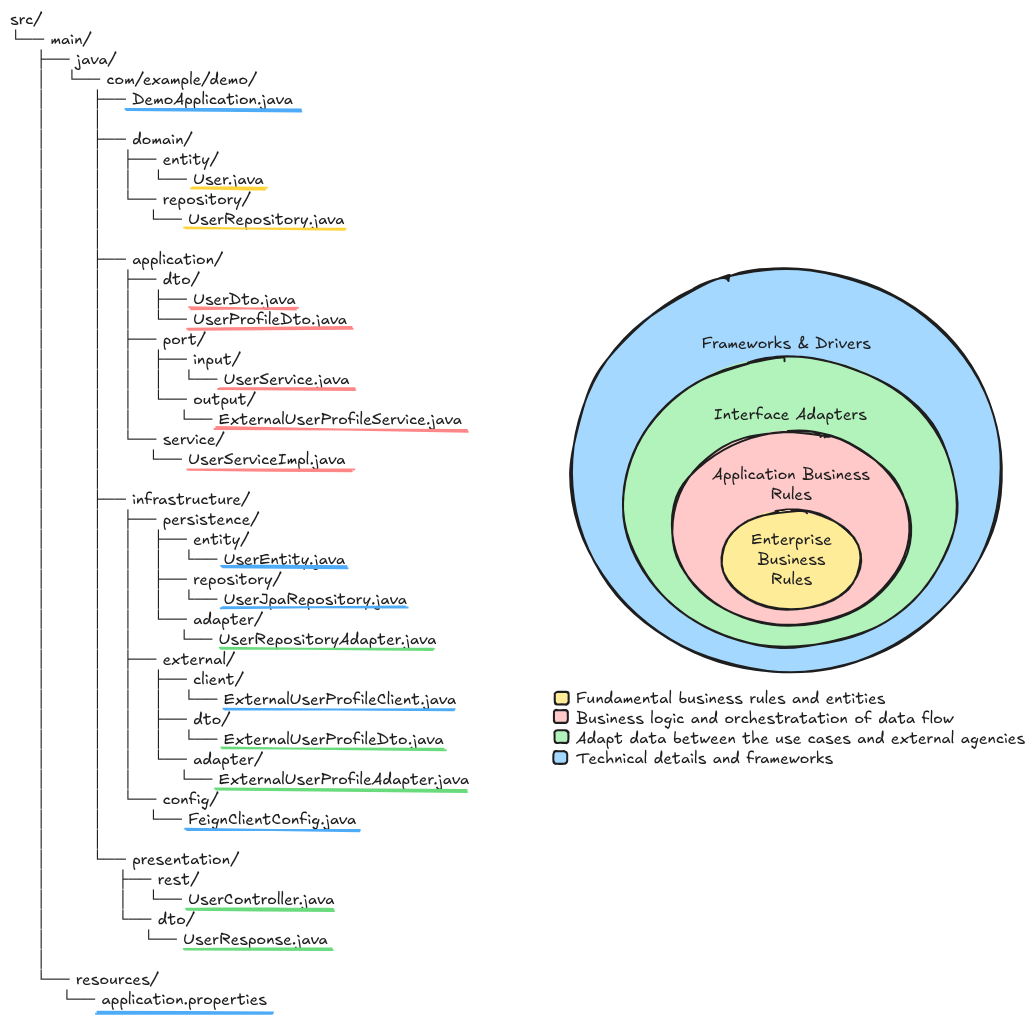The image size is (1035, 1023).
Task: Select the external/ folder
Action: tap(199, 660)
